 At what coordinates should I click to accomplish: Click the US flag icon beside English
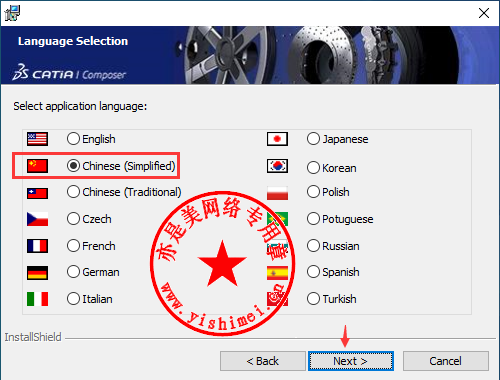pos(37,139)
